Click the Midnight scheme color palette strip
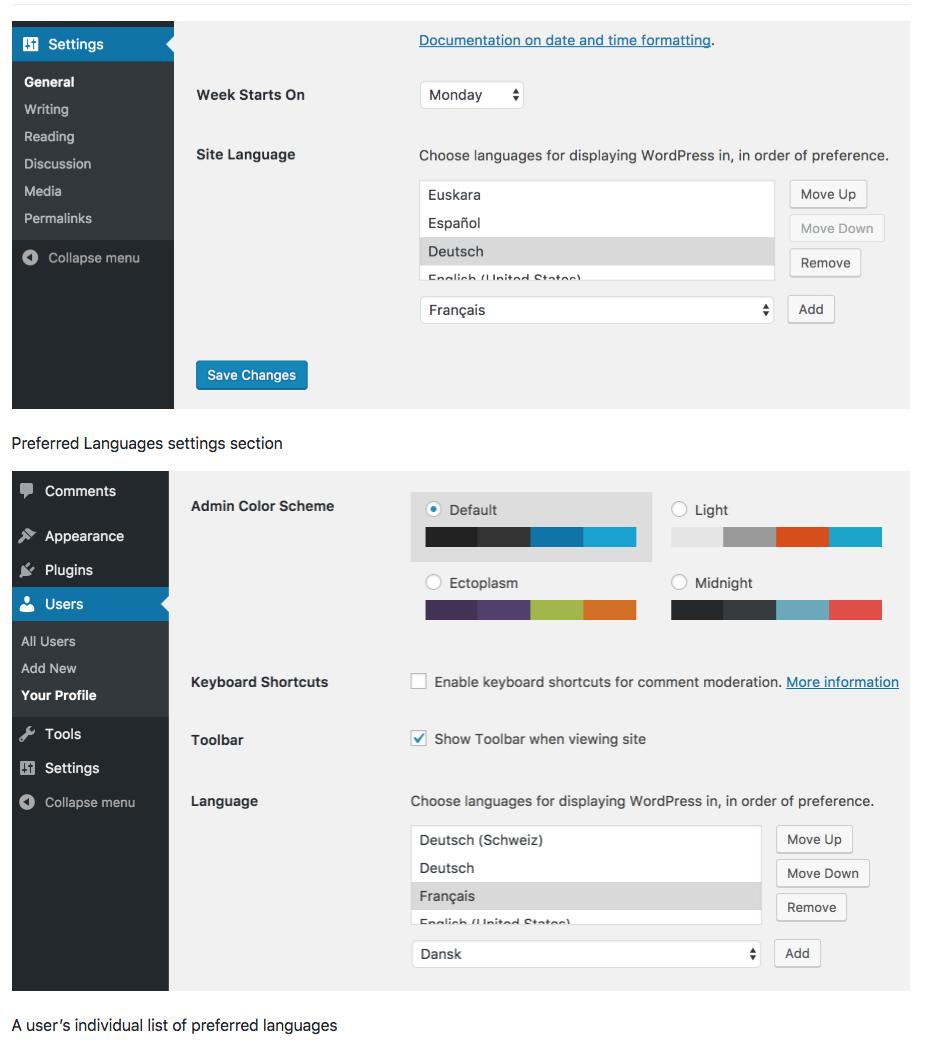Screen dimensions: 940x1047 [x=776, y=610]
